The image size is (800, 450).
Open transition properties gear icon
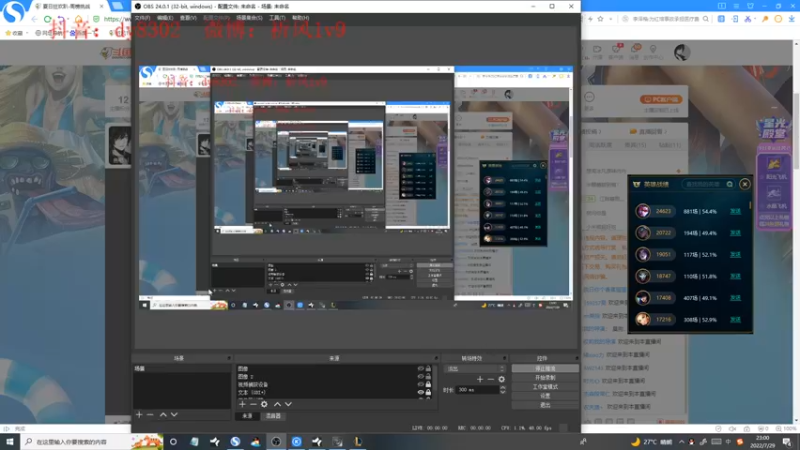click(x=502, y=379)
